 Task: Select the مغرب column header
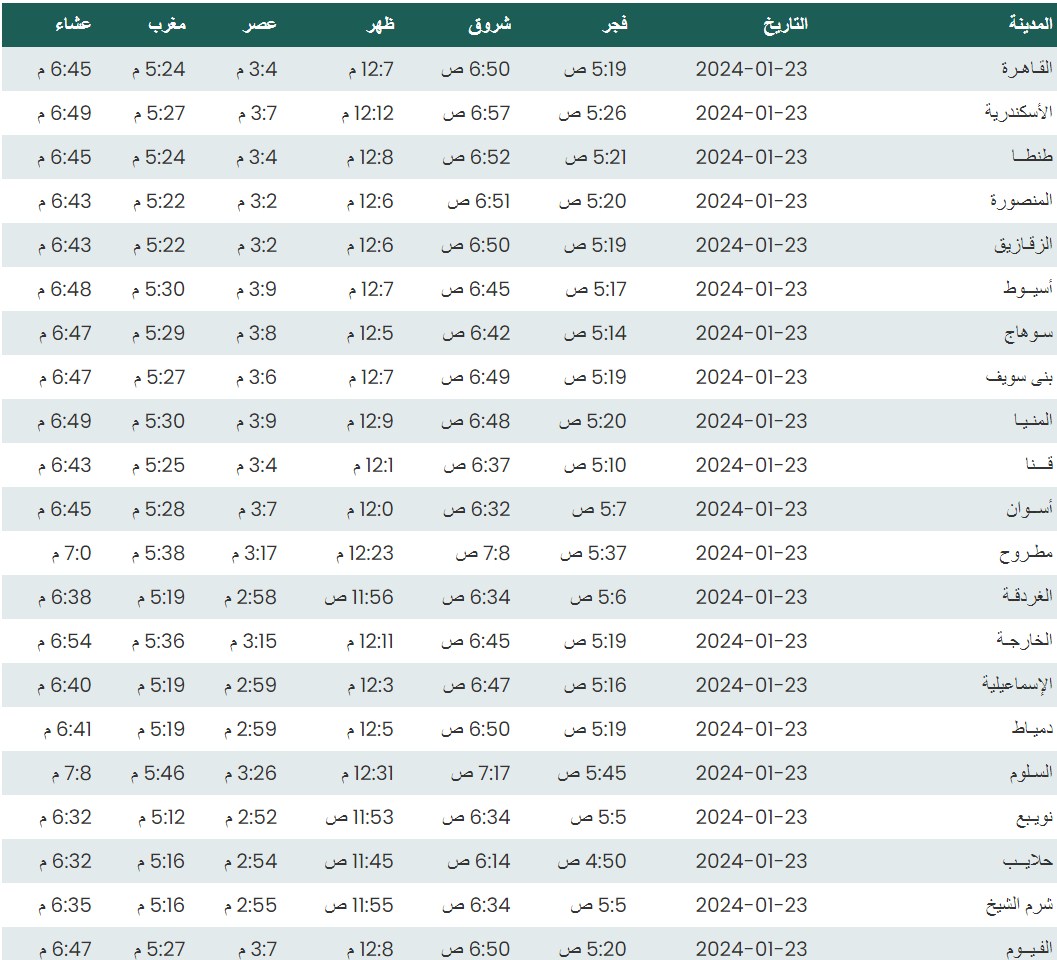point(166,25)
